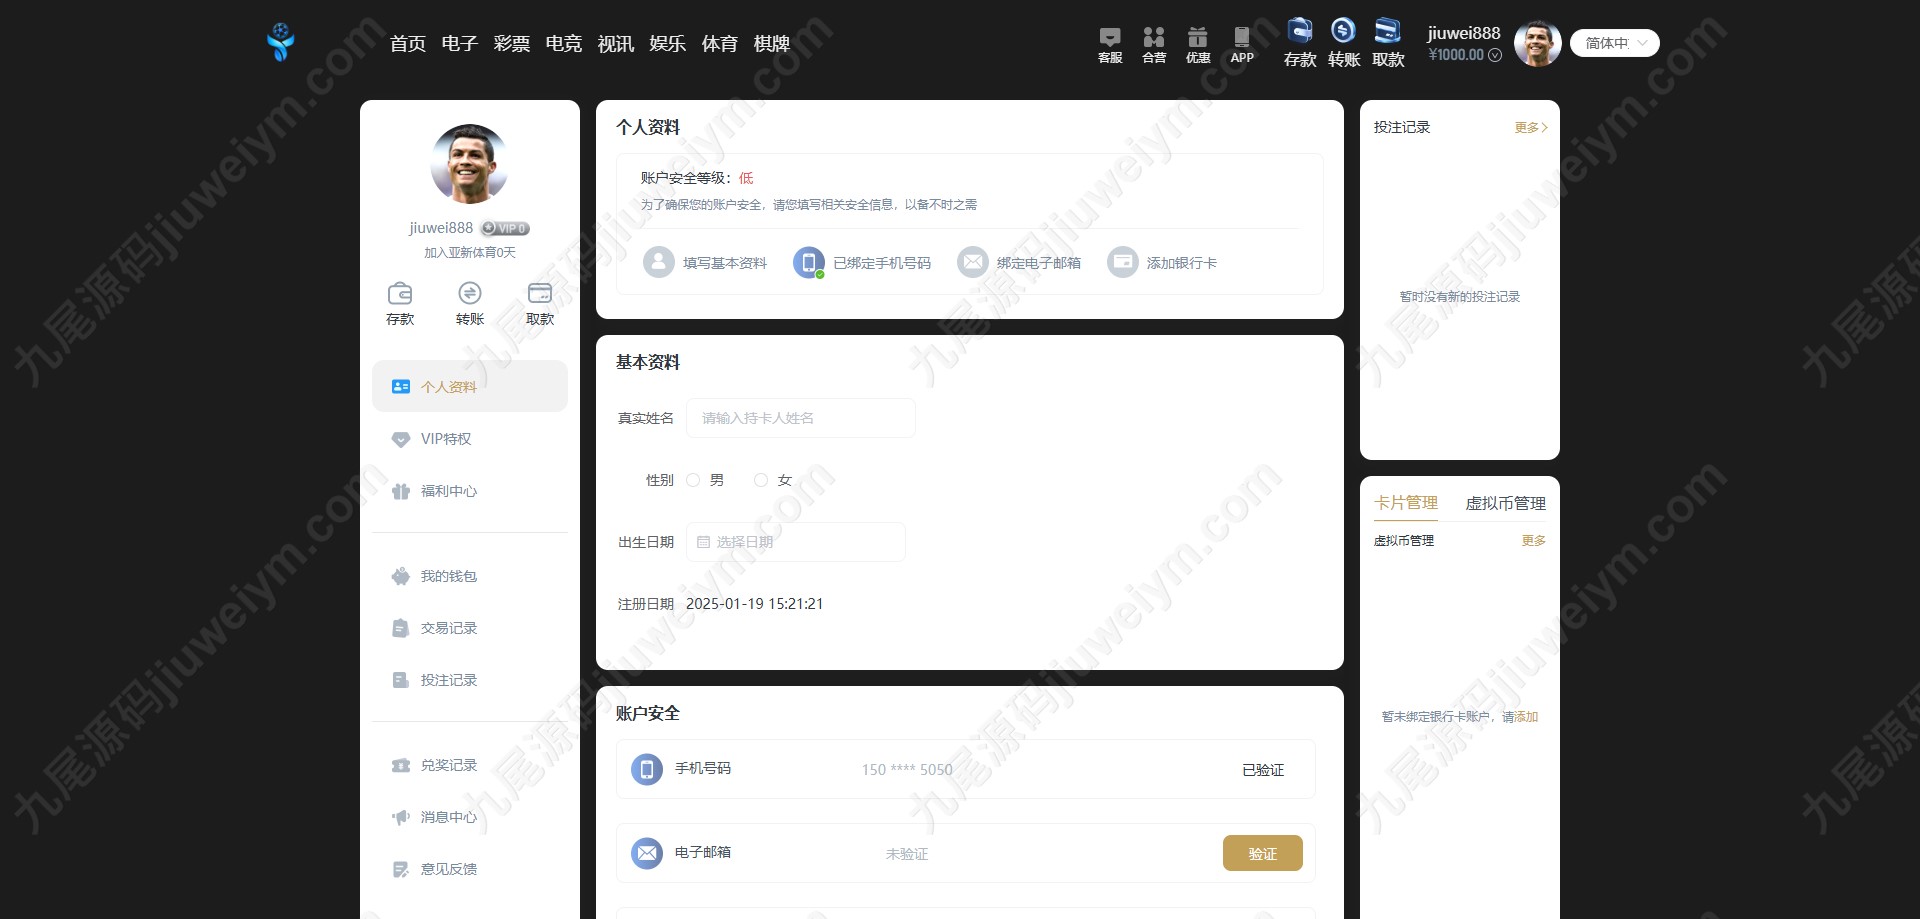Open the 出生日期 date picker
The height and width of the screenshot is (919, 1920).
(x=796, y=542)
